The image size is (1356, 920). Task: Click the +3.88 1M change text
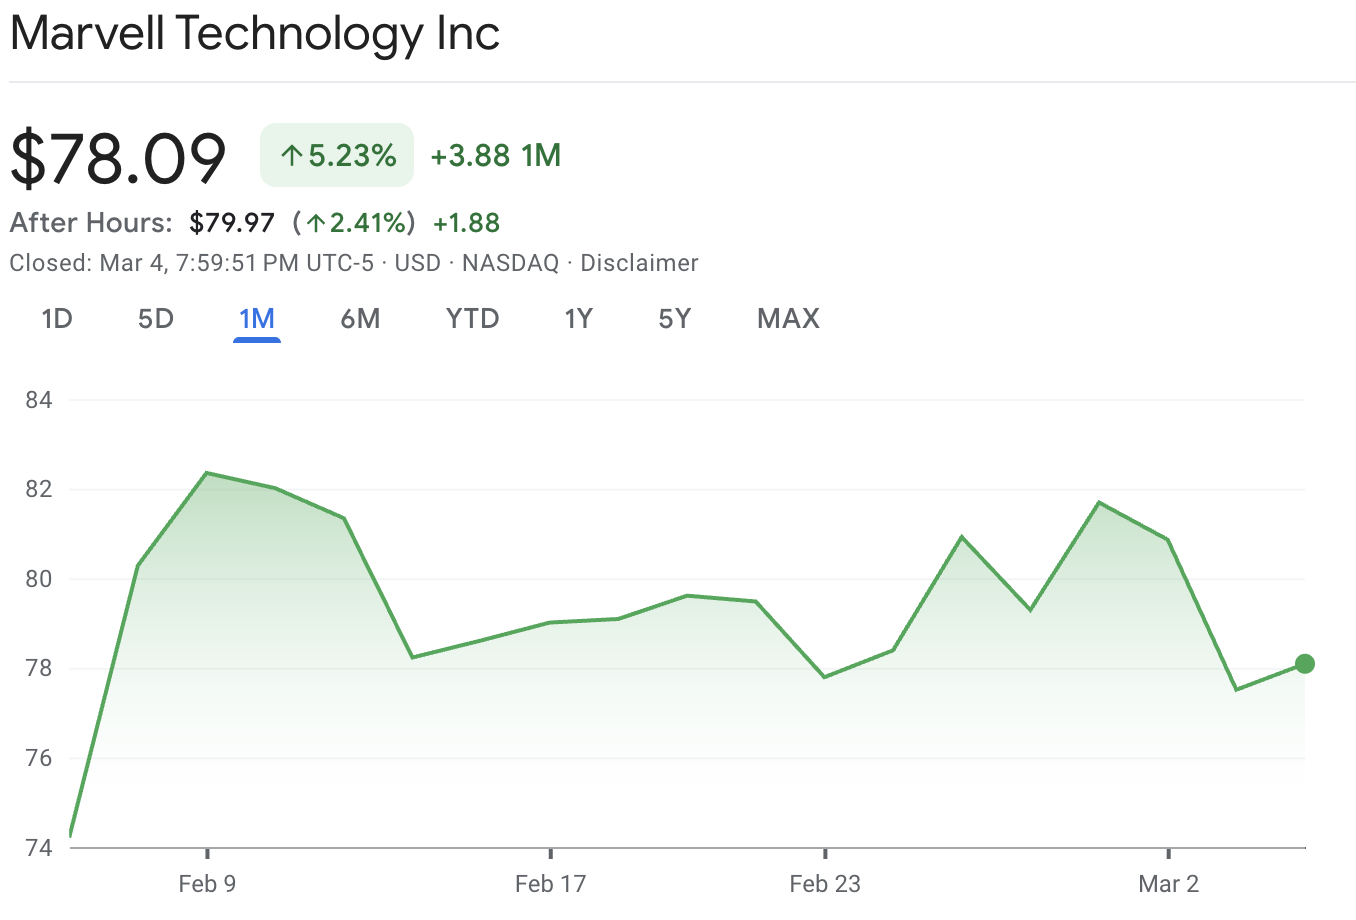495,155
